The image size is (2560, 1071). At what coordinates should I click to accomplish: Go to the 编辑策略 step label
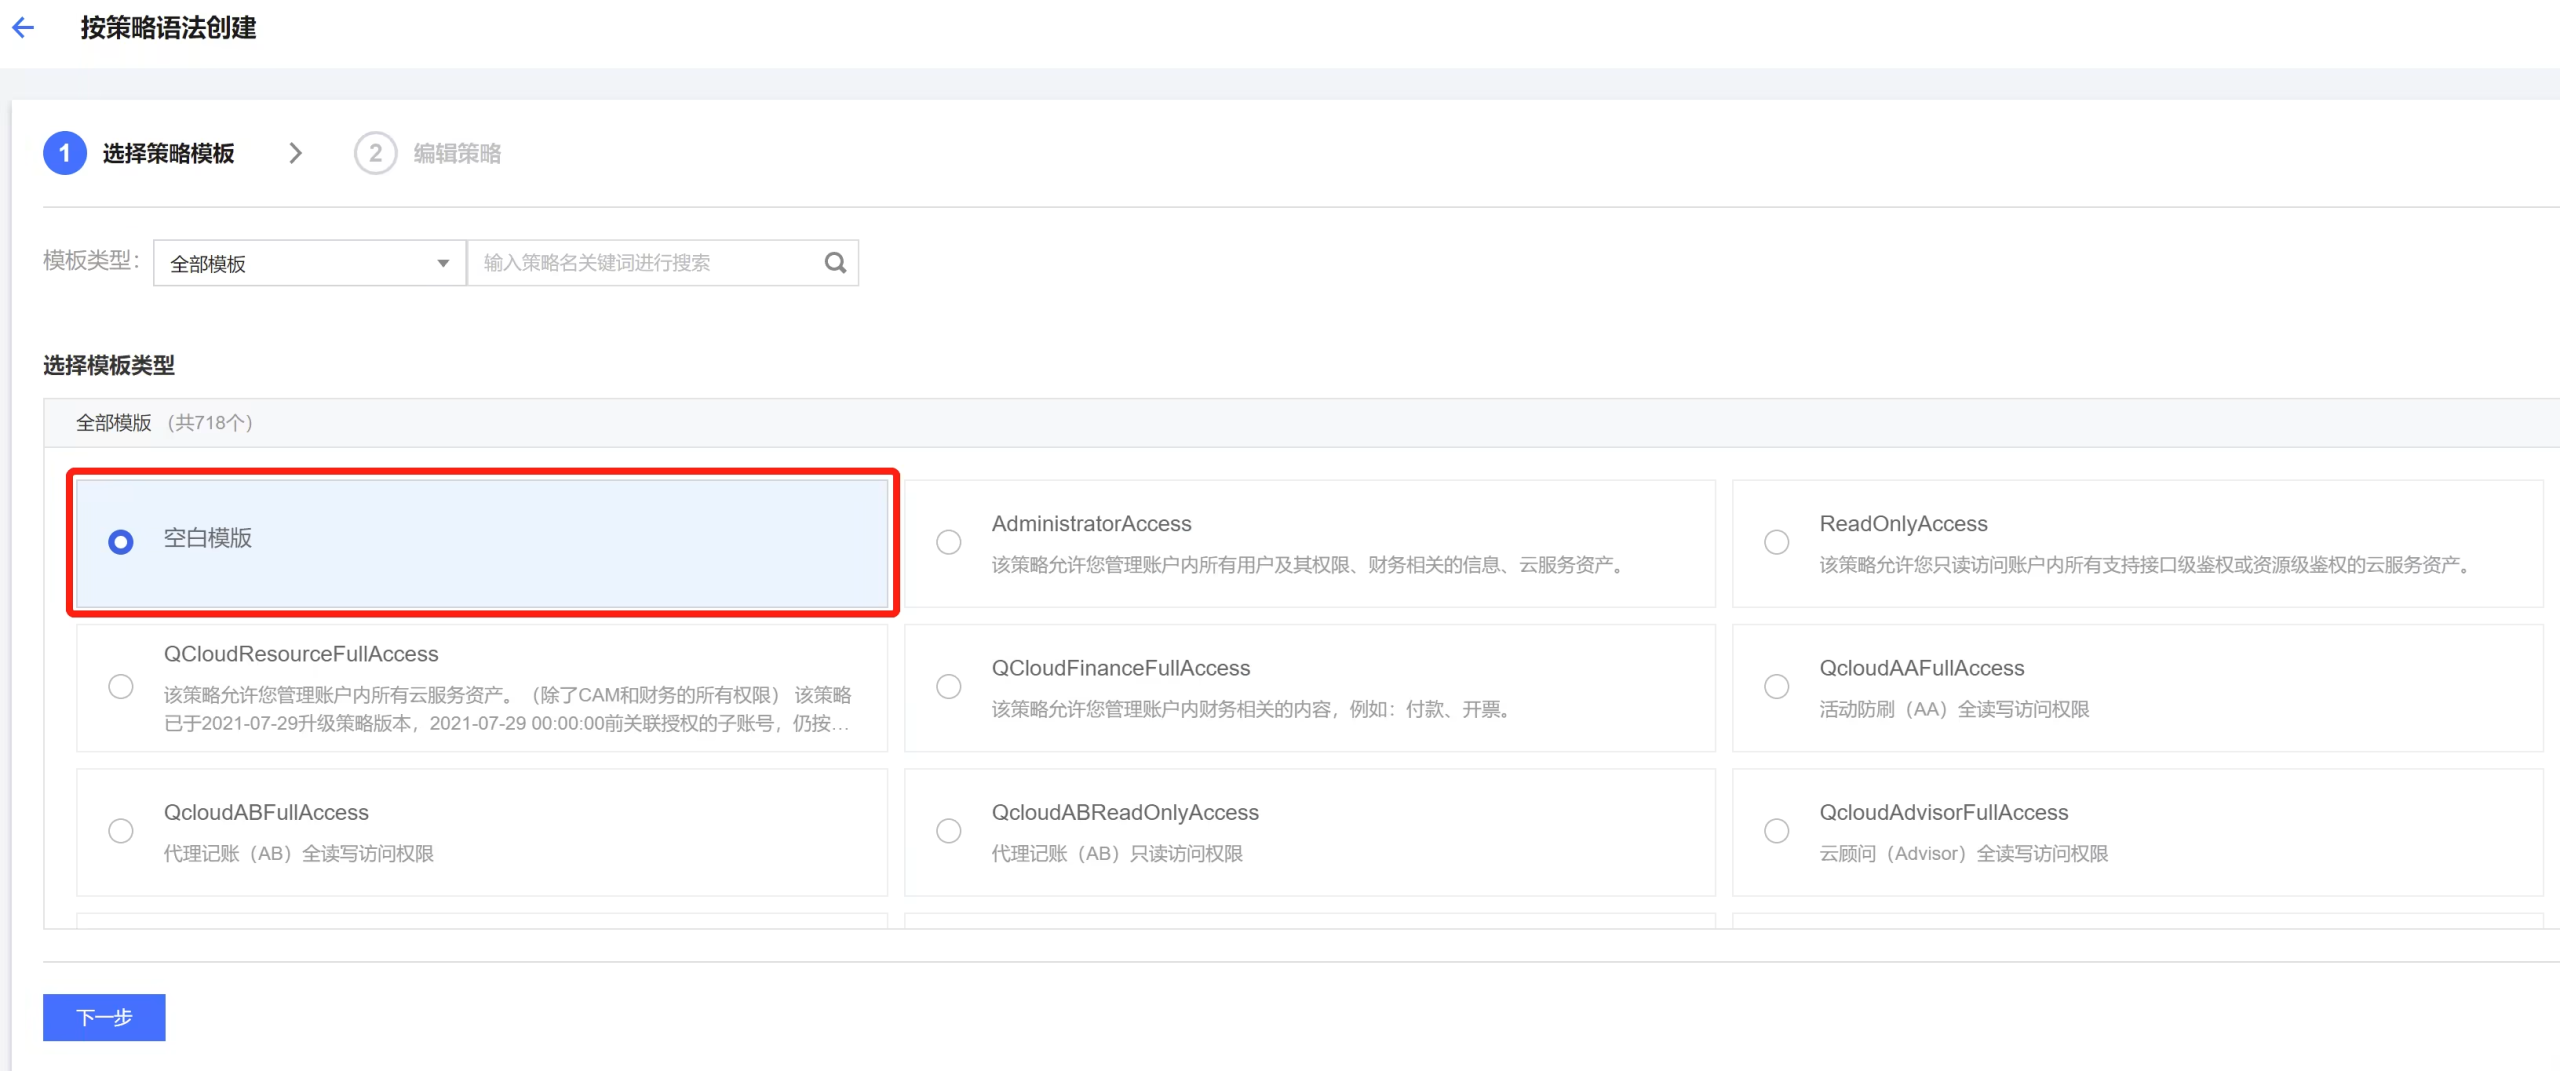point(457,153)
